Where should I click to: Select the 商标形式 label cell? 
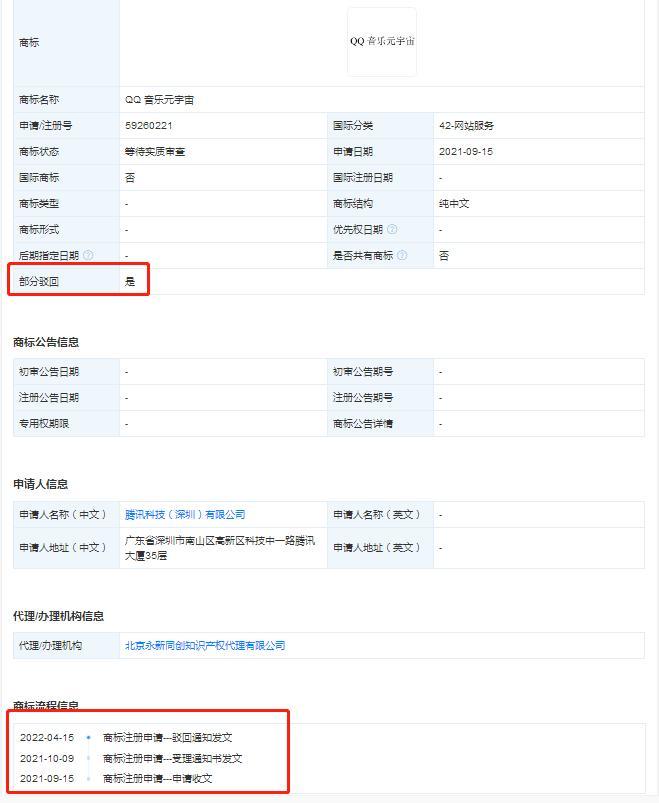click(x=67, y=229)
